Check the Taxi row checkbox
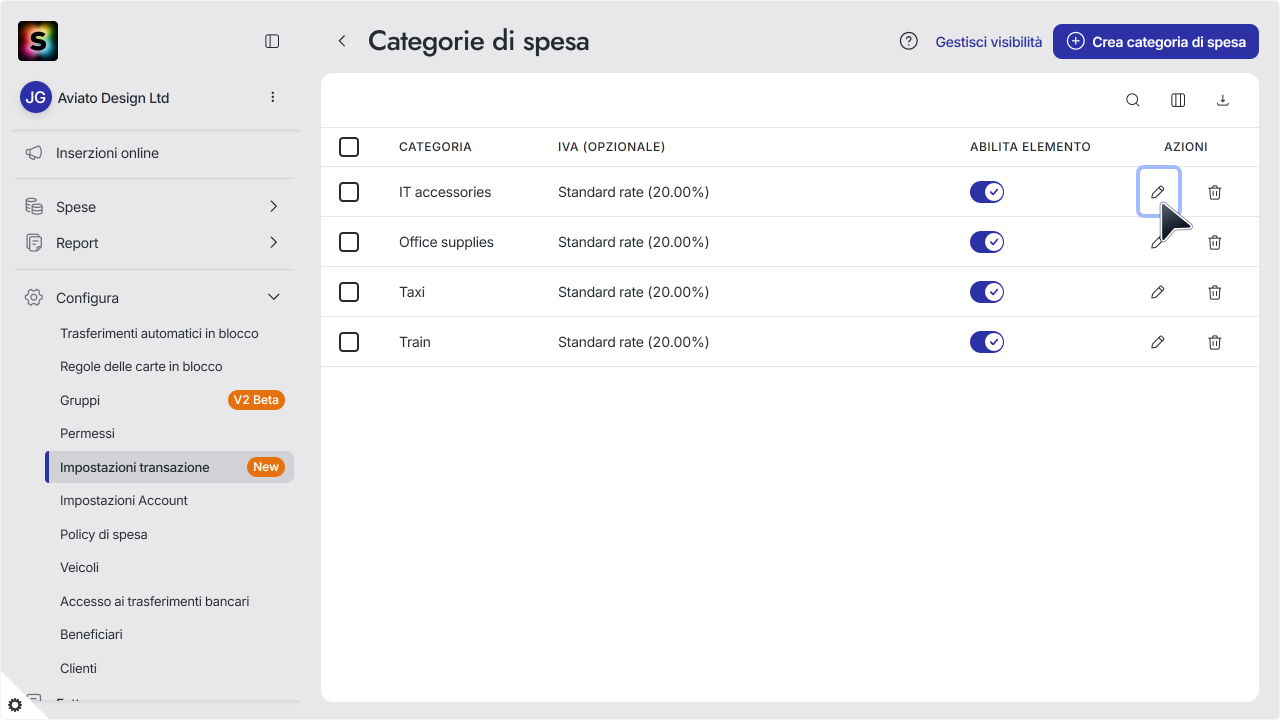The height and width of the screenshot is (720, 1280). tap(349, 292)
